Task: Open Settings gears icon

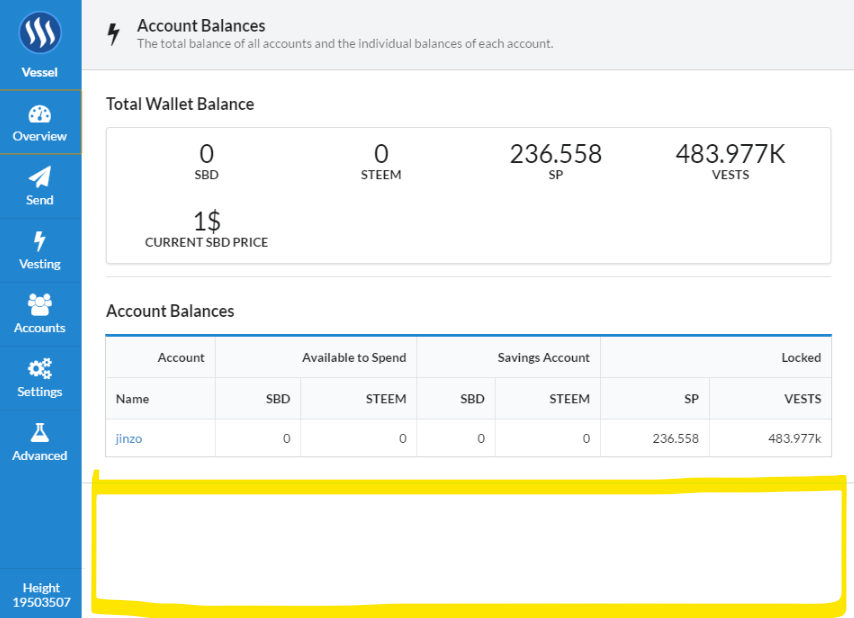Action: click(40, 369)
